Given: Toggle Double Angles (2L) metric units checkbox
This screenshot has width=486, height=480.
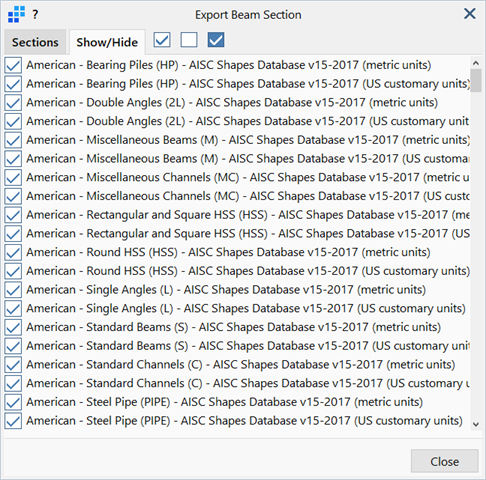Looking at the screenshot, I should tap(13, 102).
